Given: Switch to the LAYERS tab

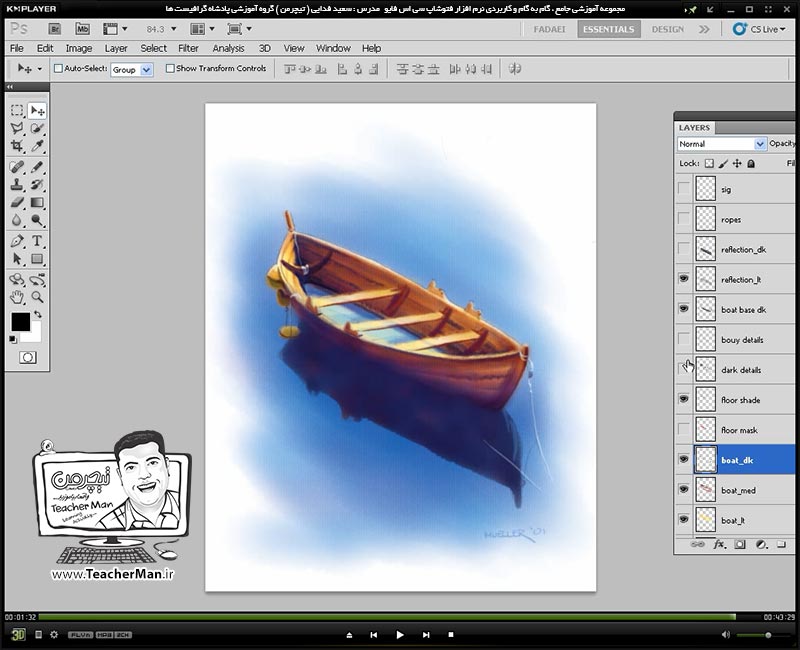Looking at the screenshot, I should (x=694, y=128).
